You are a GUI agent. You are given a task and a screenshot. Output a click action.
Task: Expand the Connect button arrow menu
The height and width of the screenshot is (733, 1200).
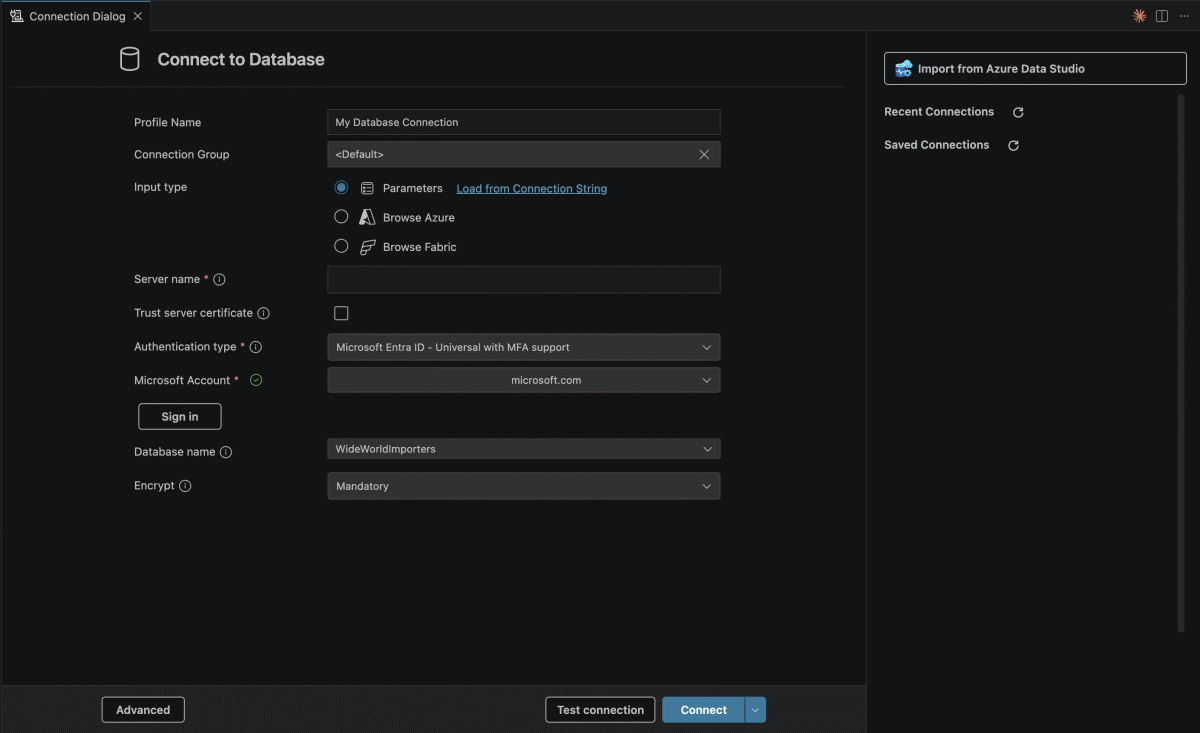click(756, 710)
